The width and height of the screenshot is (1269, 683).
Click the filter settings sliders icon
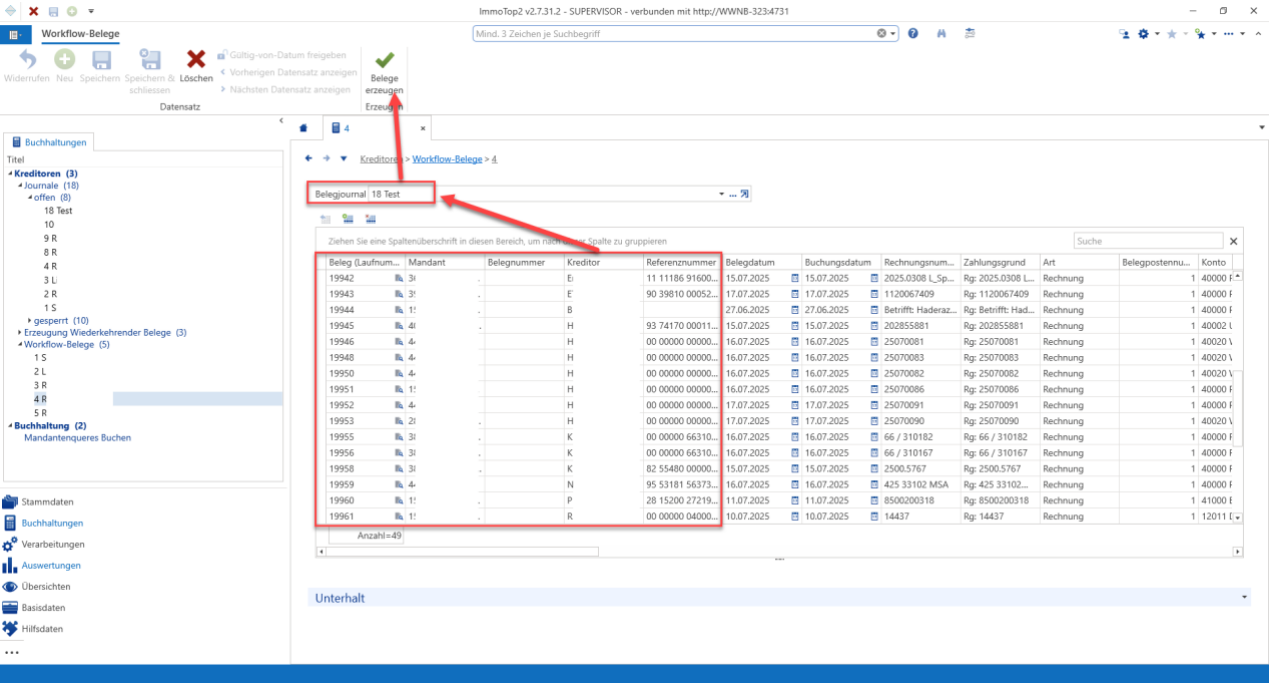pyautogui.click(x=970, y=33)
